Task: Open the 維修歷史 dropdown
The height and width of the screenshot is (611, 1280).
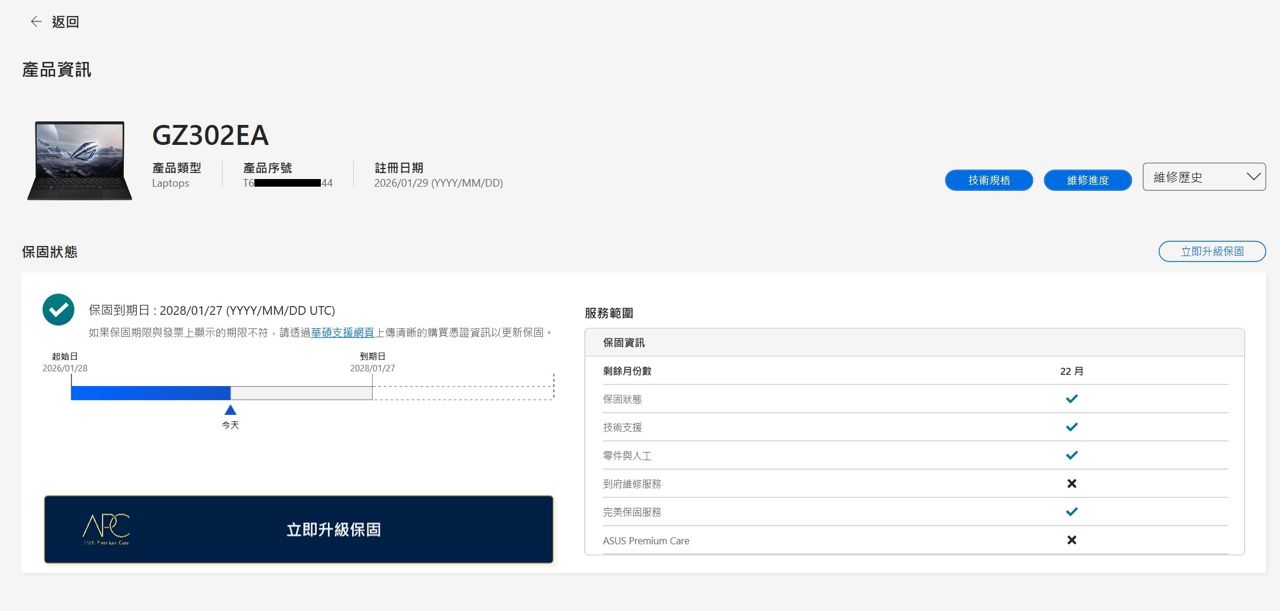Action: [1204, 177]
